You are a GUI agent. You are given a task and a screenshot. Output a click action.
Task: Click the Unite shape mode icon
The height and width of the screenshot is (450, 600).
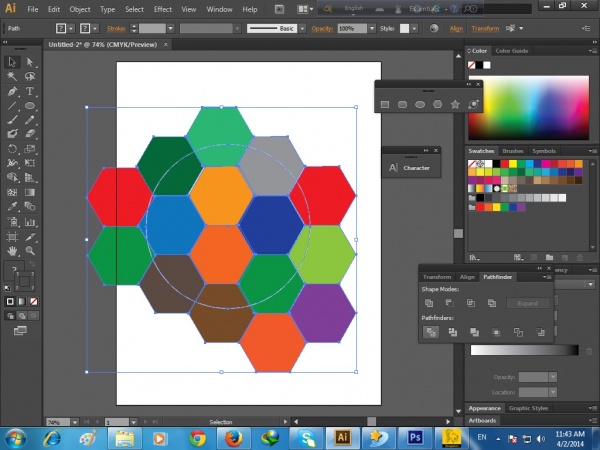(x=429, y=302)
